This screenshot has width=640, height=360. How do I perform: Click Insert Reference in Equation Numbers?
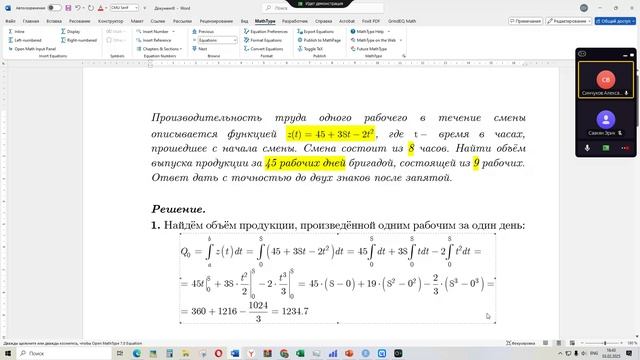tap(154, 40)
